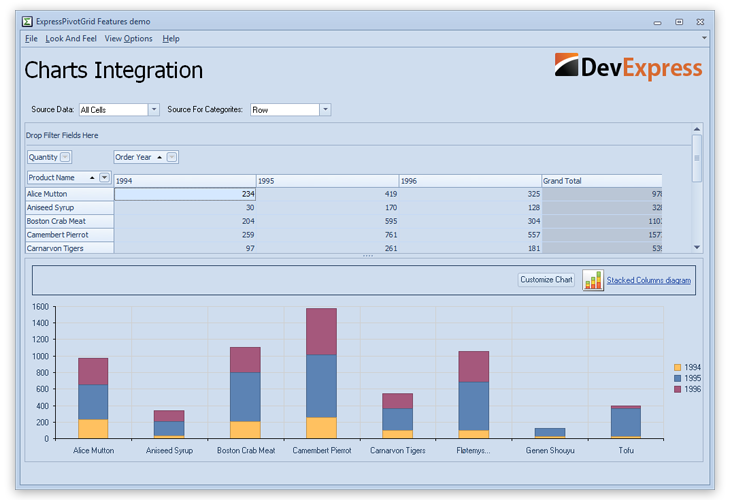Click the cell with value 761
This screenshot has height=500, width=730.
(x=327, y=235)
